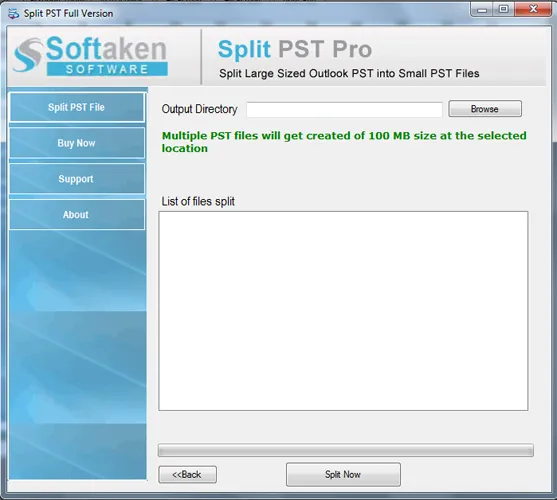Image resolution: width=557 pixels, height=500 pixels.
Task: Maximize the Split PST window
Action: click(x=503, y=9)
